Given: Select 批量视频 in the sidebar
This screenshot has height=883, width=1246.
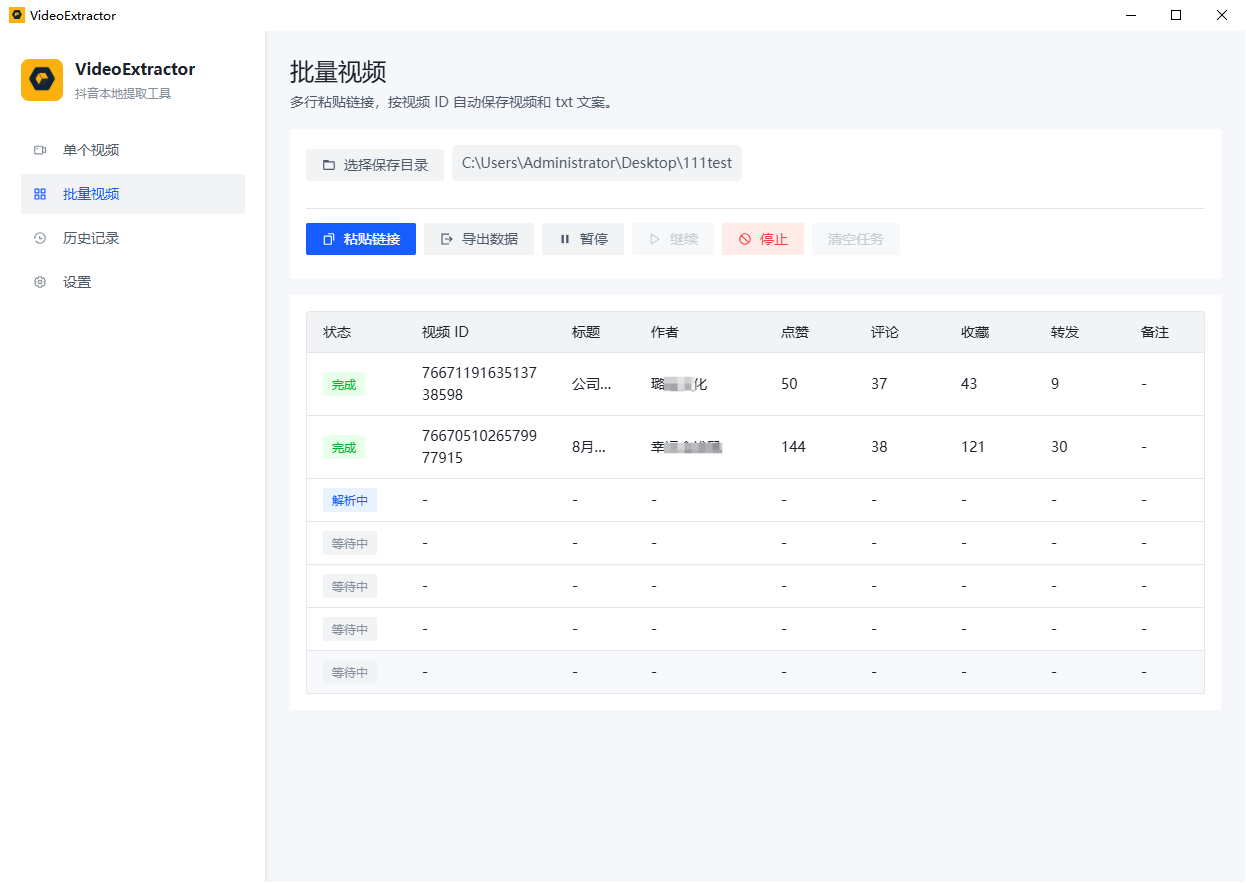Looking at the screenshot, I should [133, 194].
